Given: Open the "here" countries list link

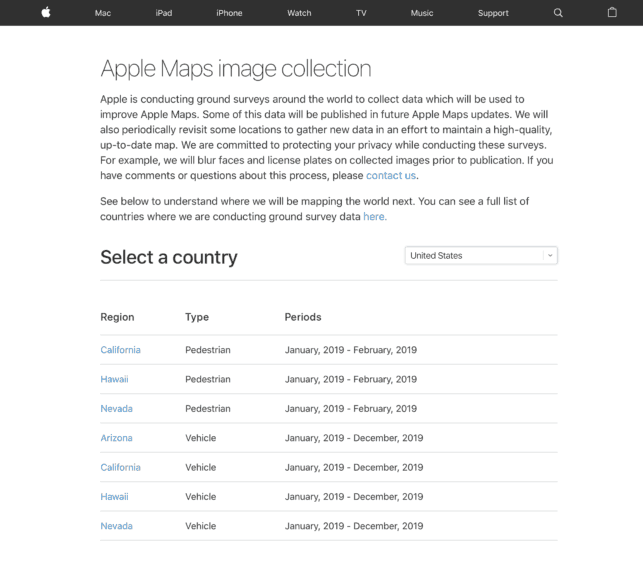Looking at the screenshot, I should (x=374, y=216).
